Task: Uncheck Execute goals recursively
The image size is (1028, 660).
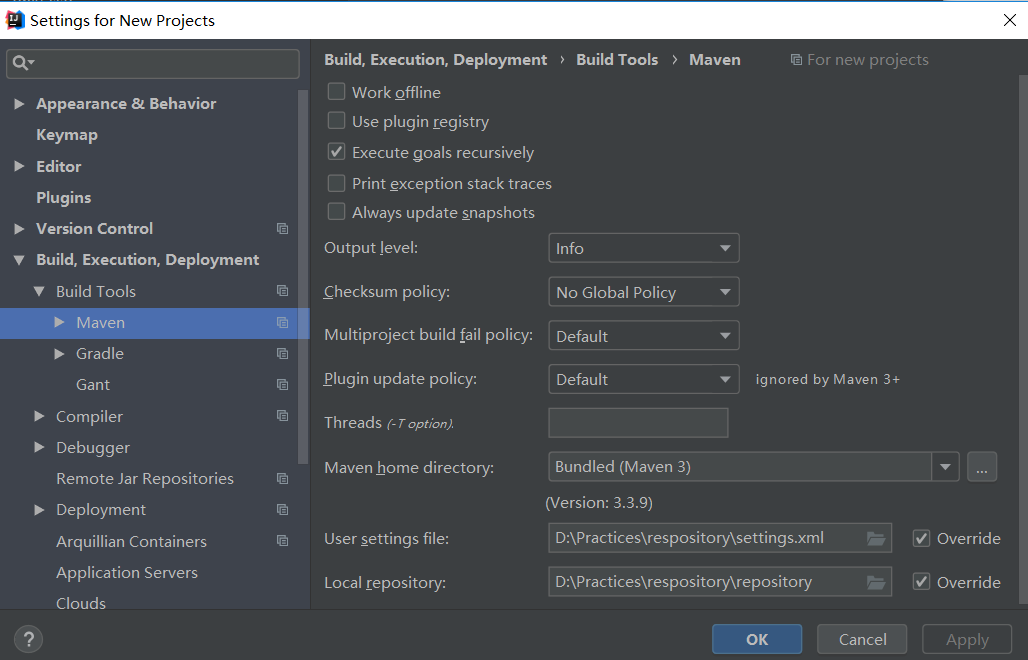Action: [x=337, y=153]
